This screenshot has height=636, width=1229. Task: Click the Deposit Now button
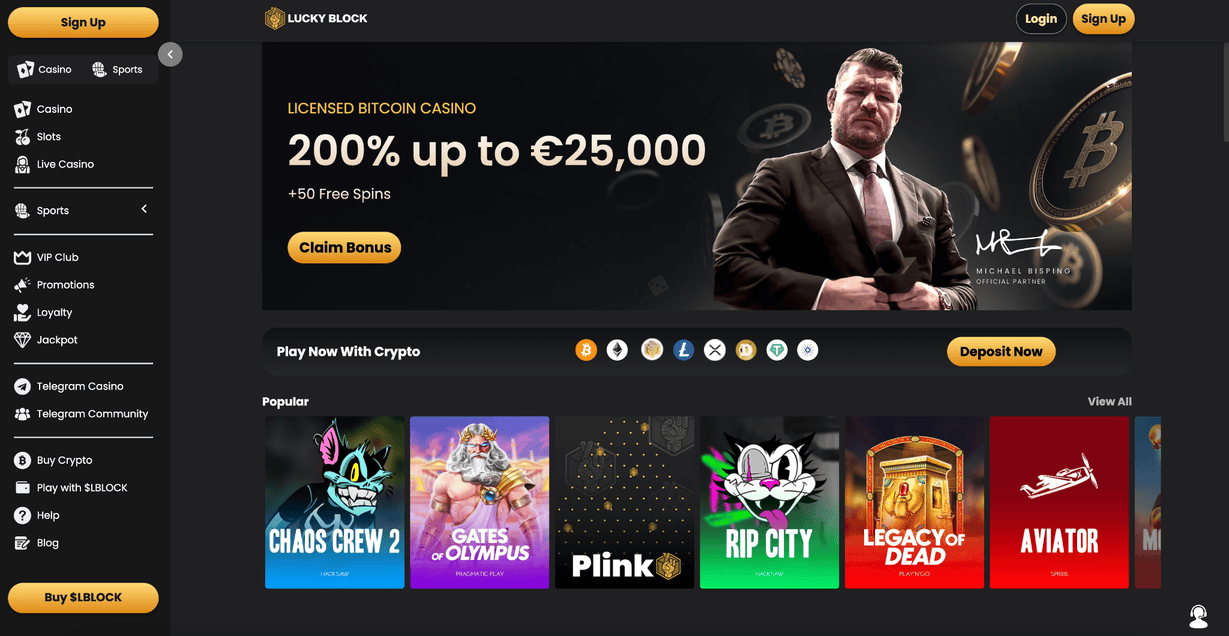click(1001, 351)
